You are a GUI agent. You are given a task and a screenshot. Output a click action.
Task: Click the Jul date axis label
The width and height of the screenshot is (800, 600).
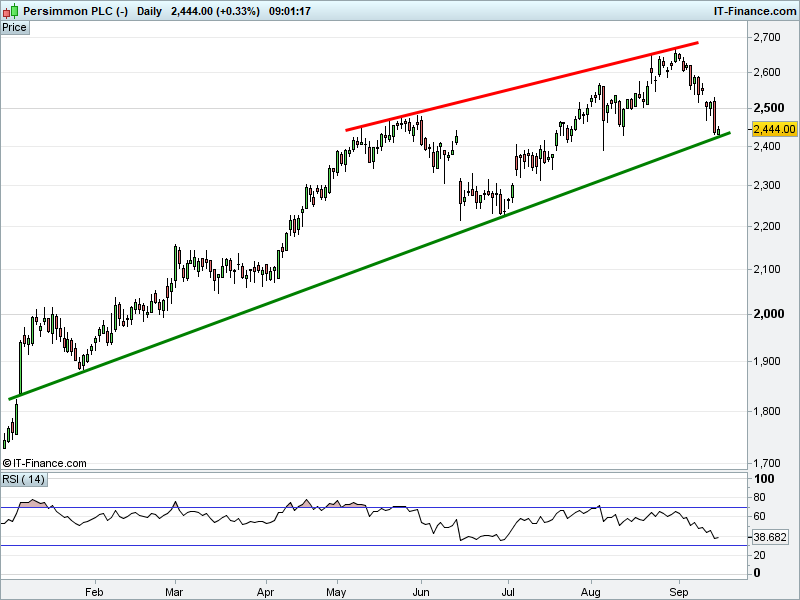pos(508,592)
